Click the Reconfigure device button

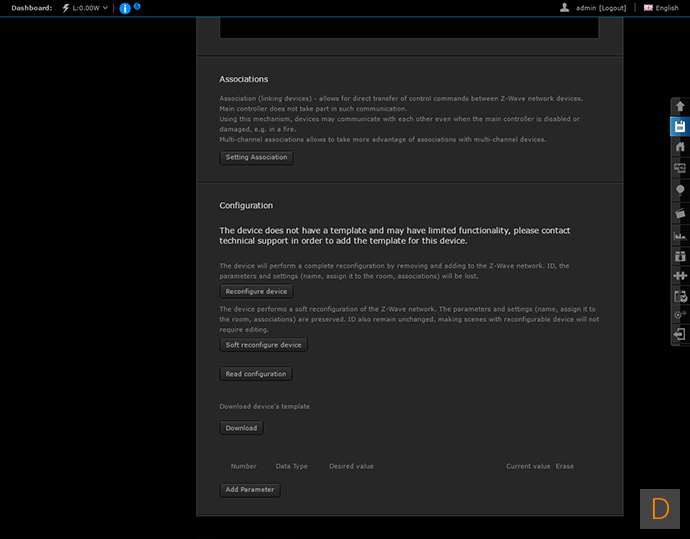point(256,291)
